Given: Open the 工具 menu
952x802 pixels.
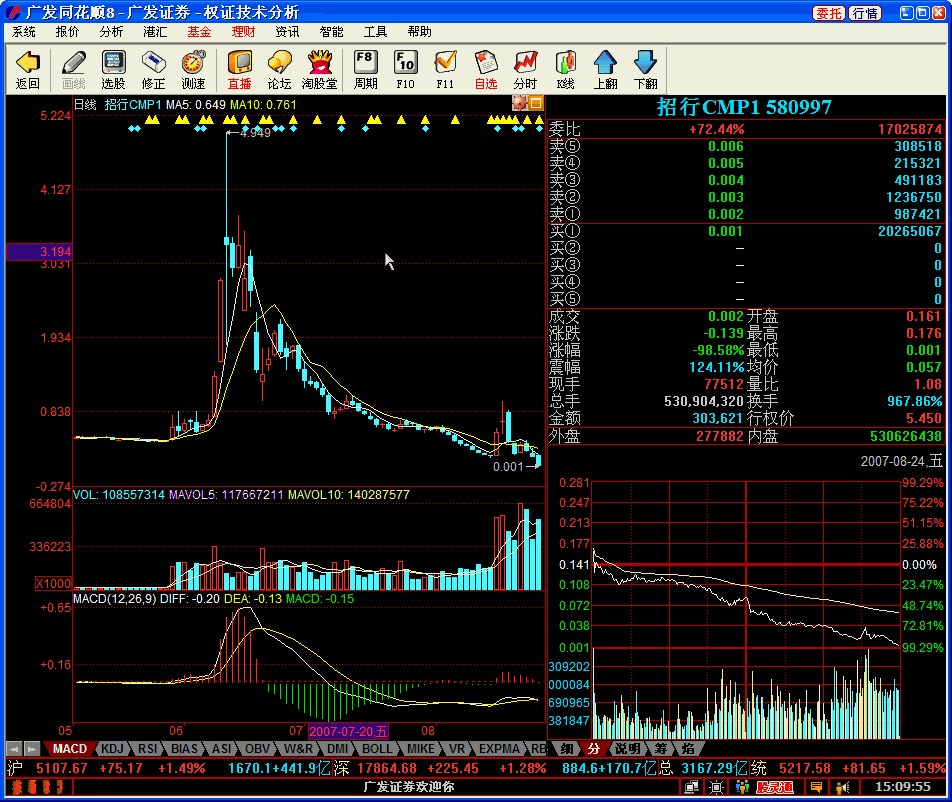Looking at the screenshot, I should (375, 32).
